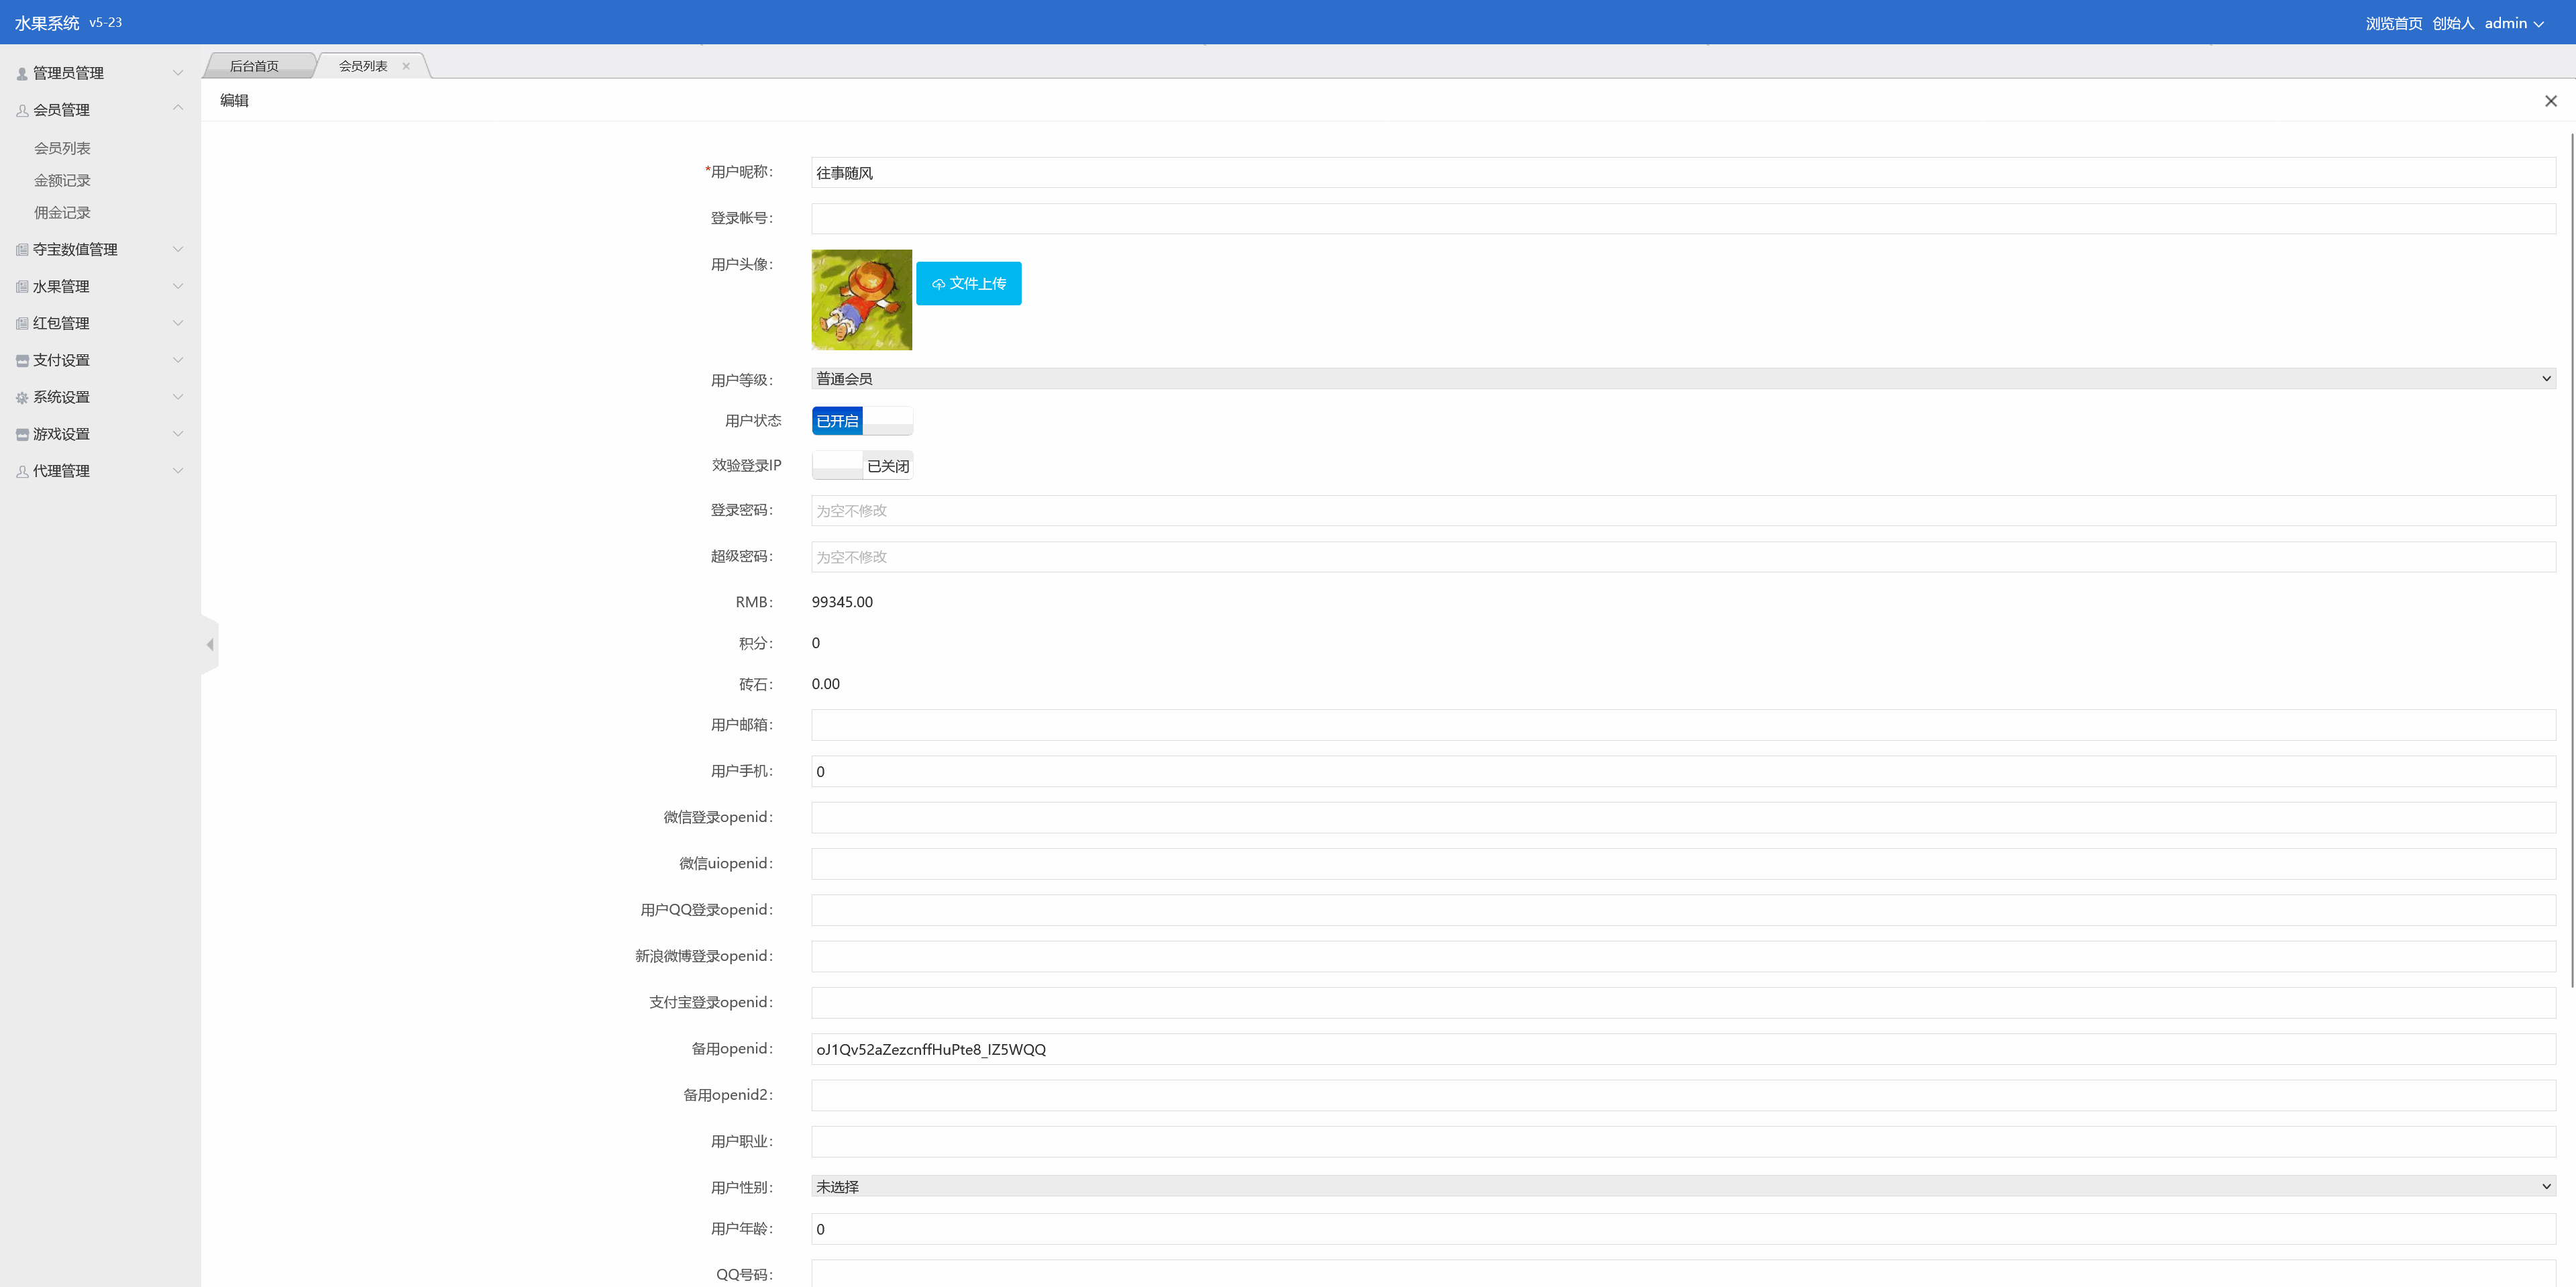This screenshot has width=2576, height=1287.
Task: Click the 文件上传 upload button
Action: pos(968,284)
